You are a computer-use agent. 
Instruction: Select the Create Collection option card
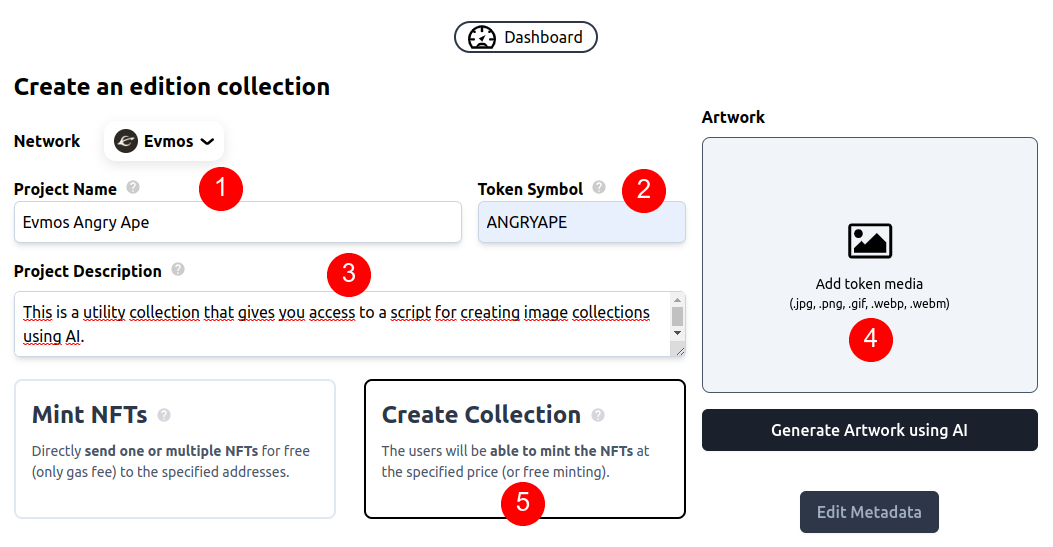tap(524, 449)
